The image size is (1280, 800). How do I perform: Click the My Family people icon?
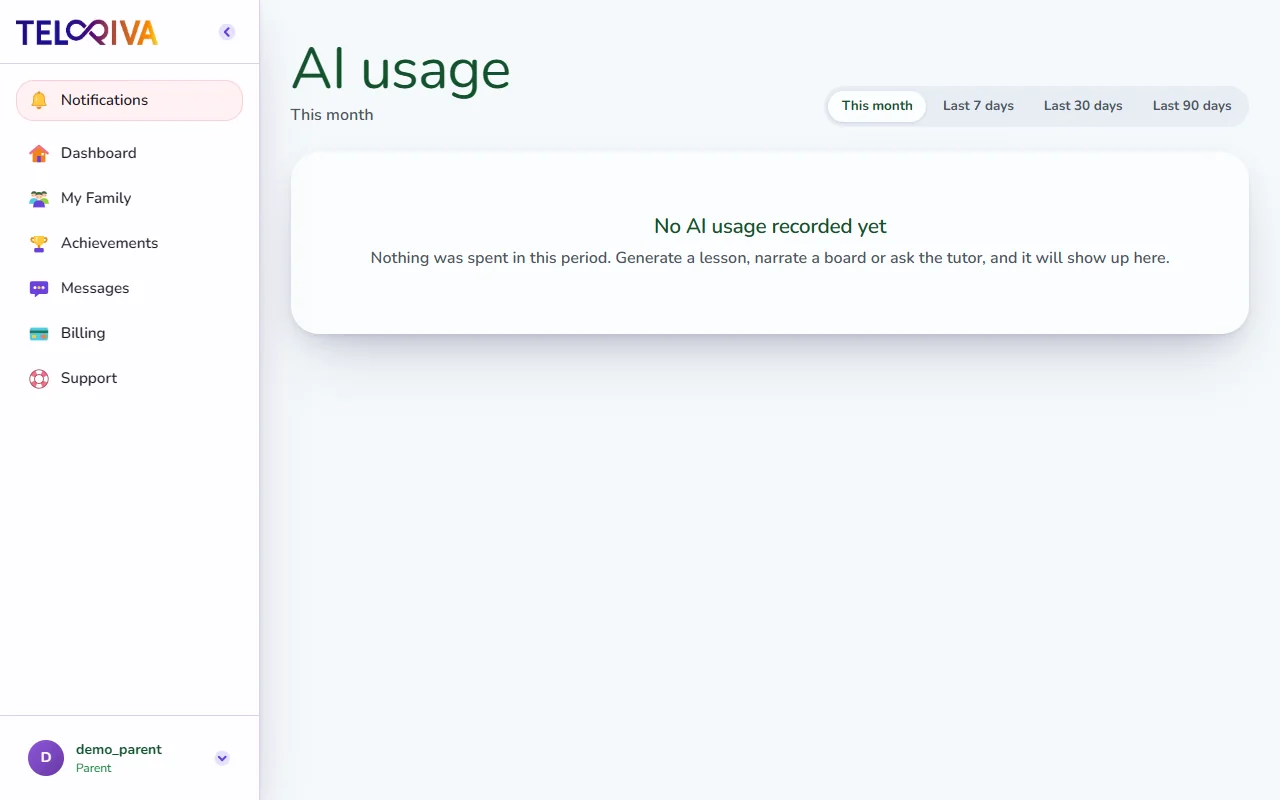(x=39, y=198)
